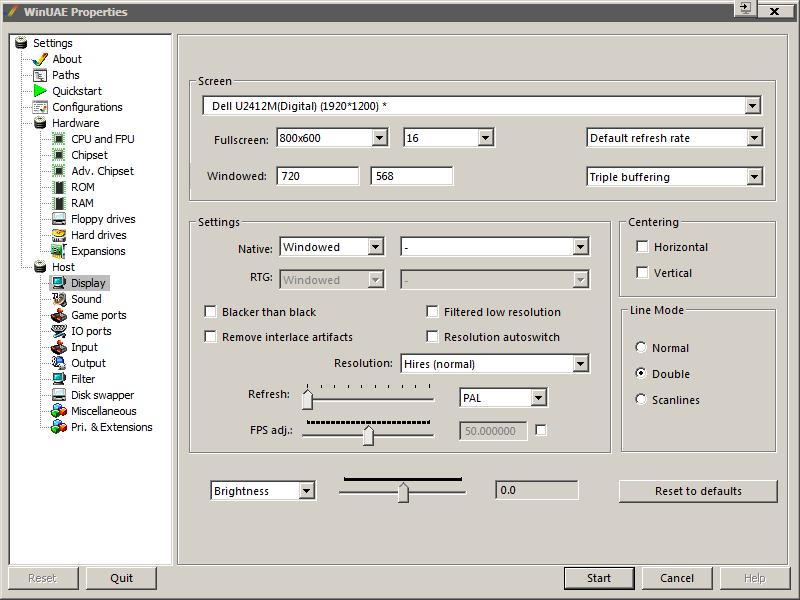Click the Display monitor icon
This screenshot has height=600, width=800.
pyautogui.click(x=59, y=283)
